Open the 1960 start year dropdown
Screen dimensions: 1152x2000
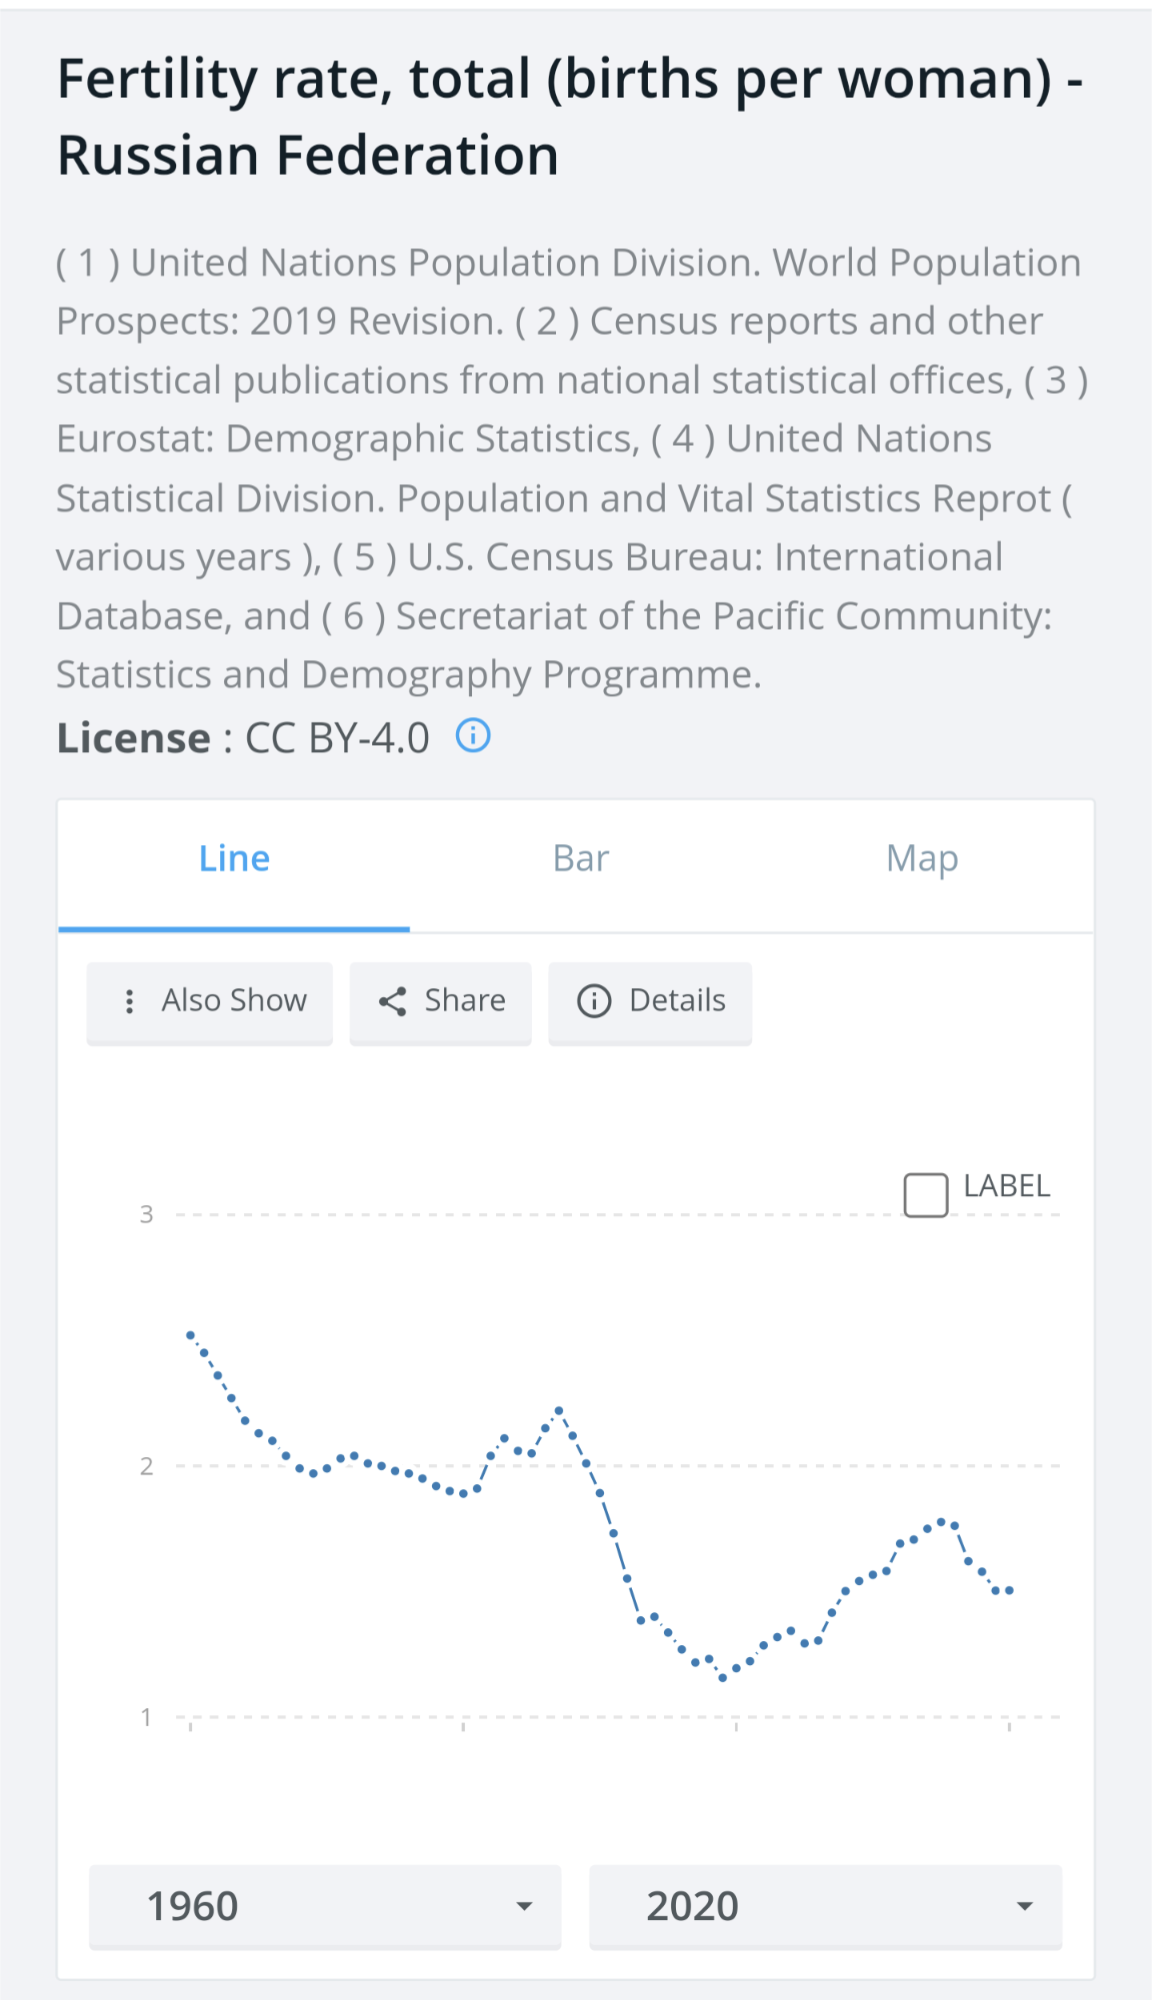point(325,1907)
